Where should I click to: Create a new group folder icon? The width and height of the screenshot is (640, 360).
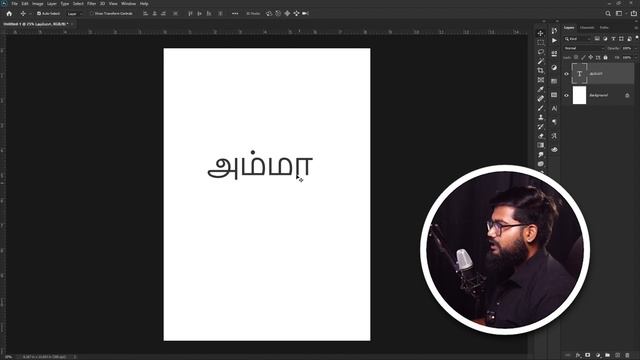point(608,356)
